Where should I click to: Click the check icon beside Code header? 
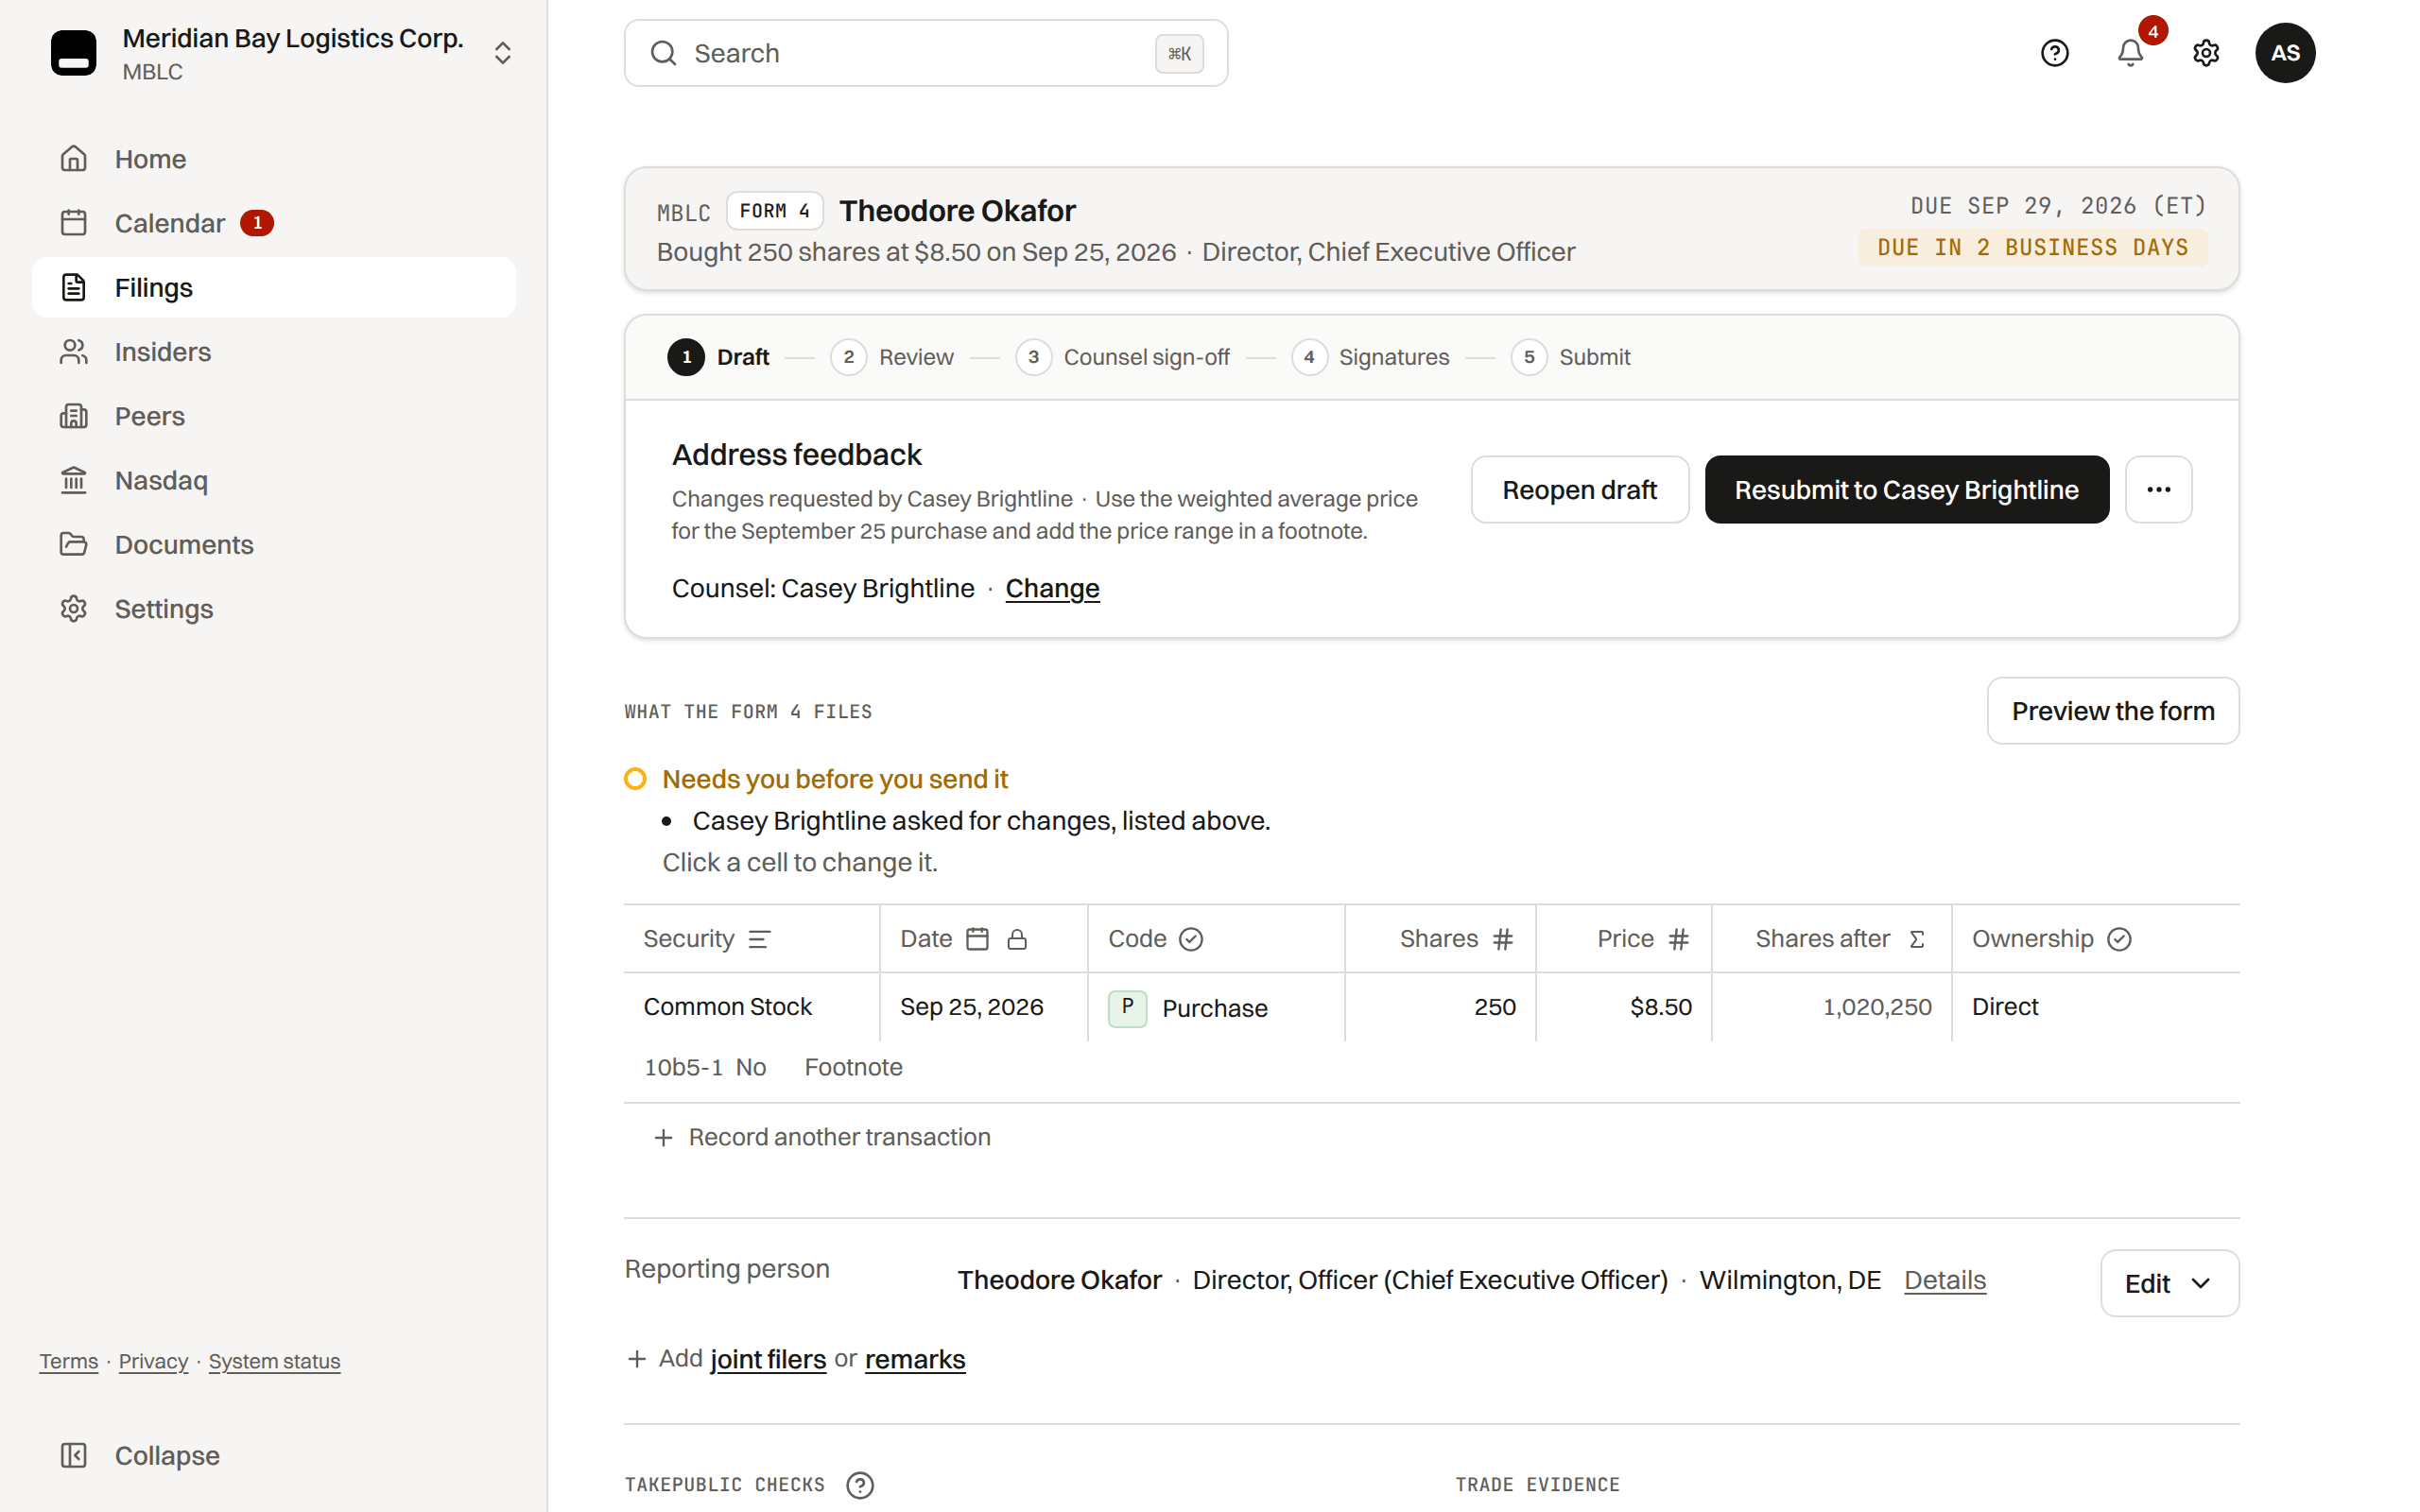click(1191, 939)
